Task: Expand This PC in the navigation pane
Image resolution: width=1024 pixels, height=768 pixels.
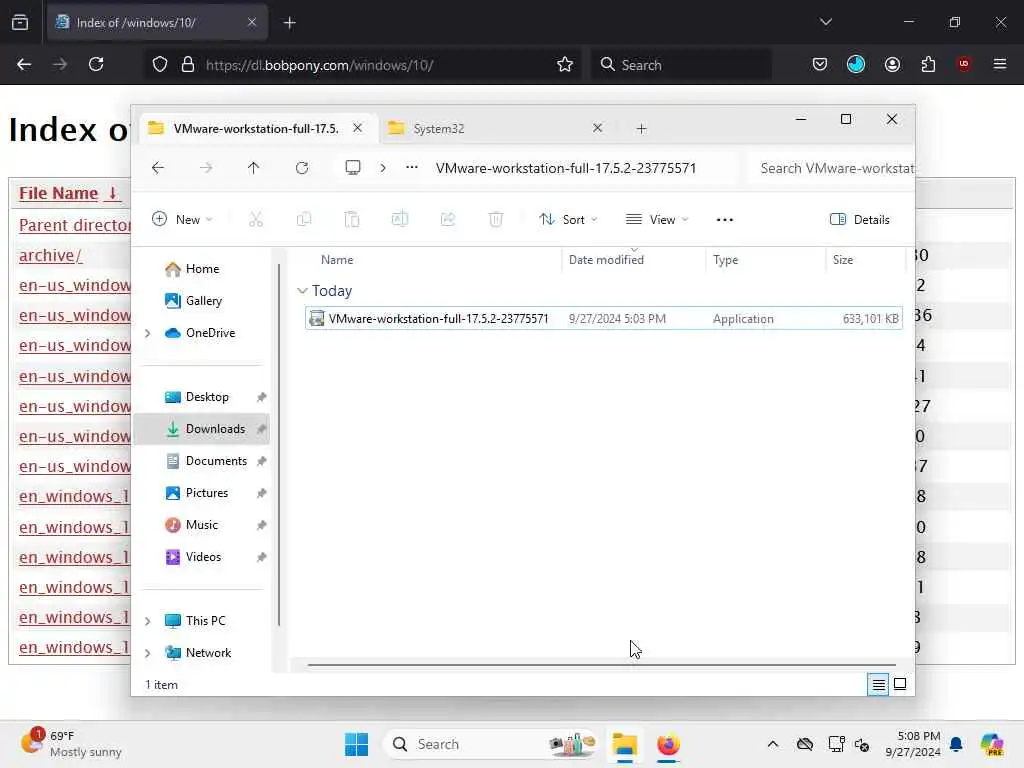Action: [148, 620]
